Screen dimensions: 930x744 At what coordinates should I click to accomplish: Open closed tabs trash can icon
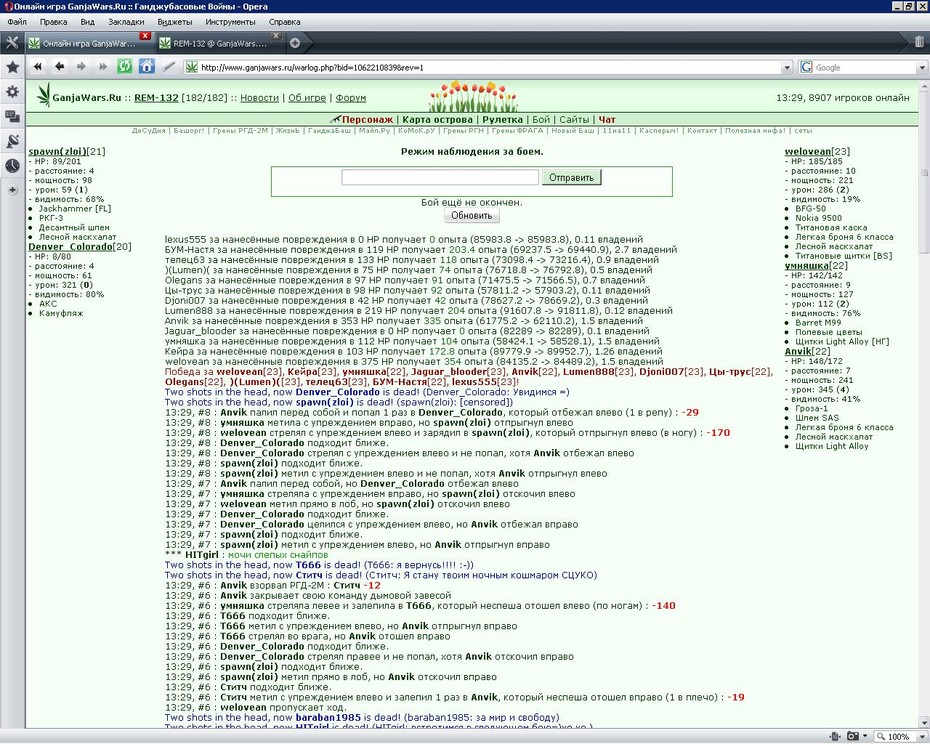[919, 42]
